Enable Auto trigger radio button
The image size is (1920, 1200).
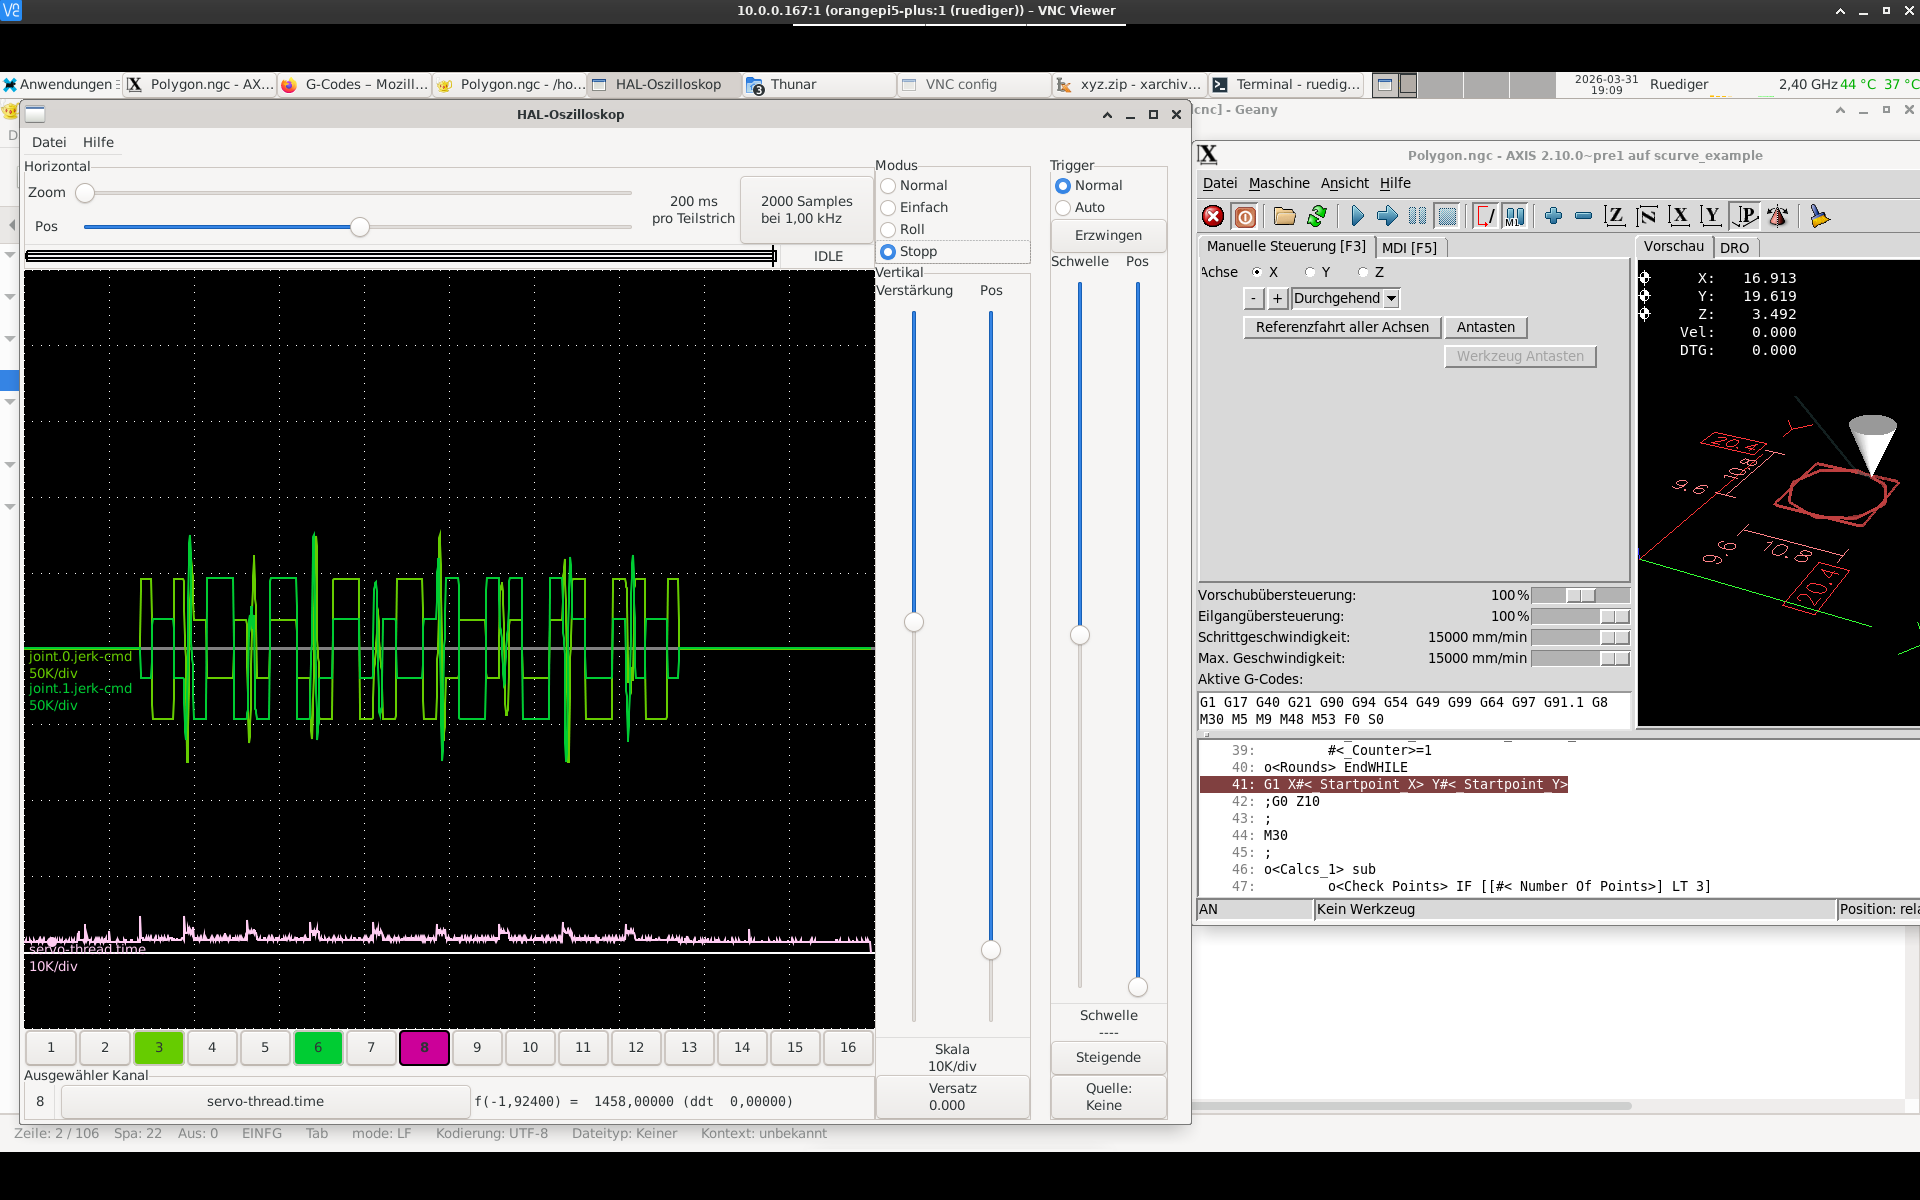coord(1063,208)
